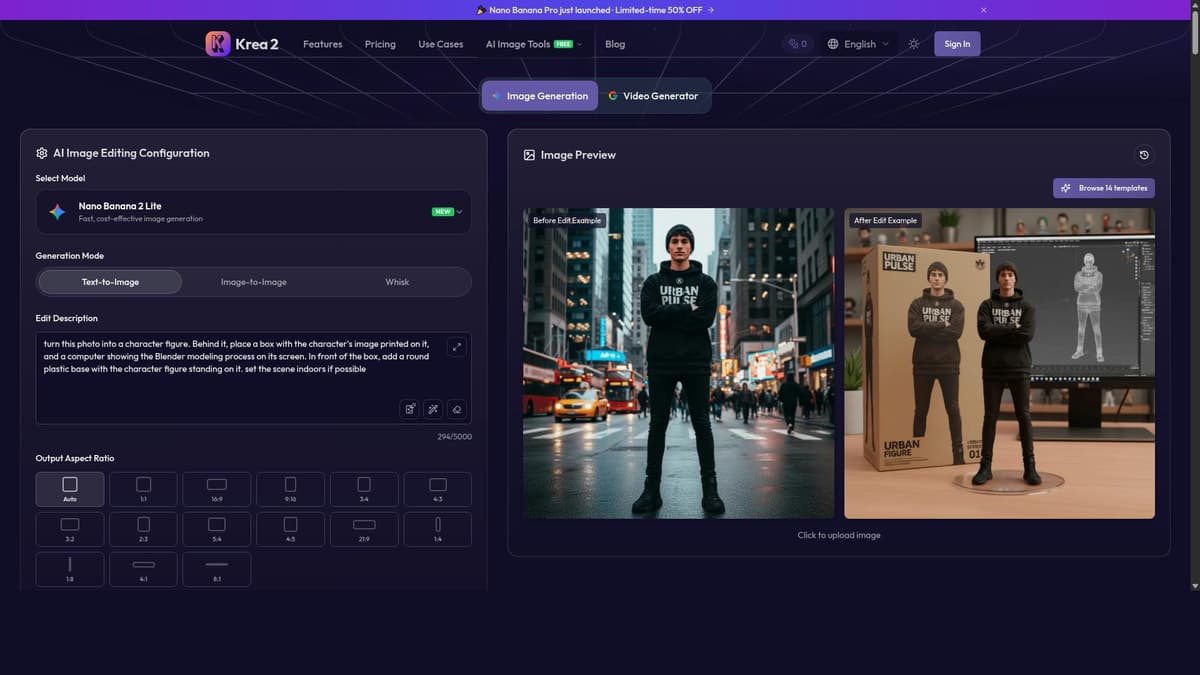Open the history icon in Image Preview
Viewport: 1200px width, 675px height.
coord(1144,155)
